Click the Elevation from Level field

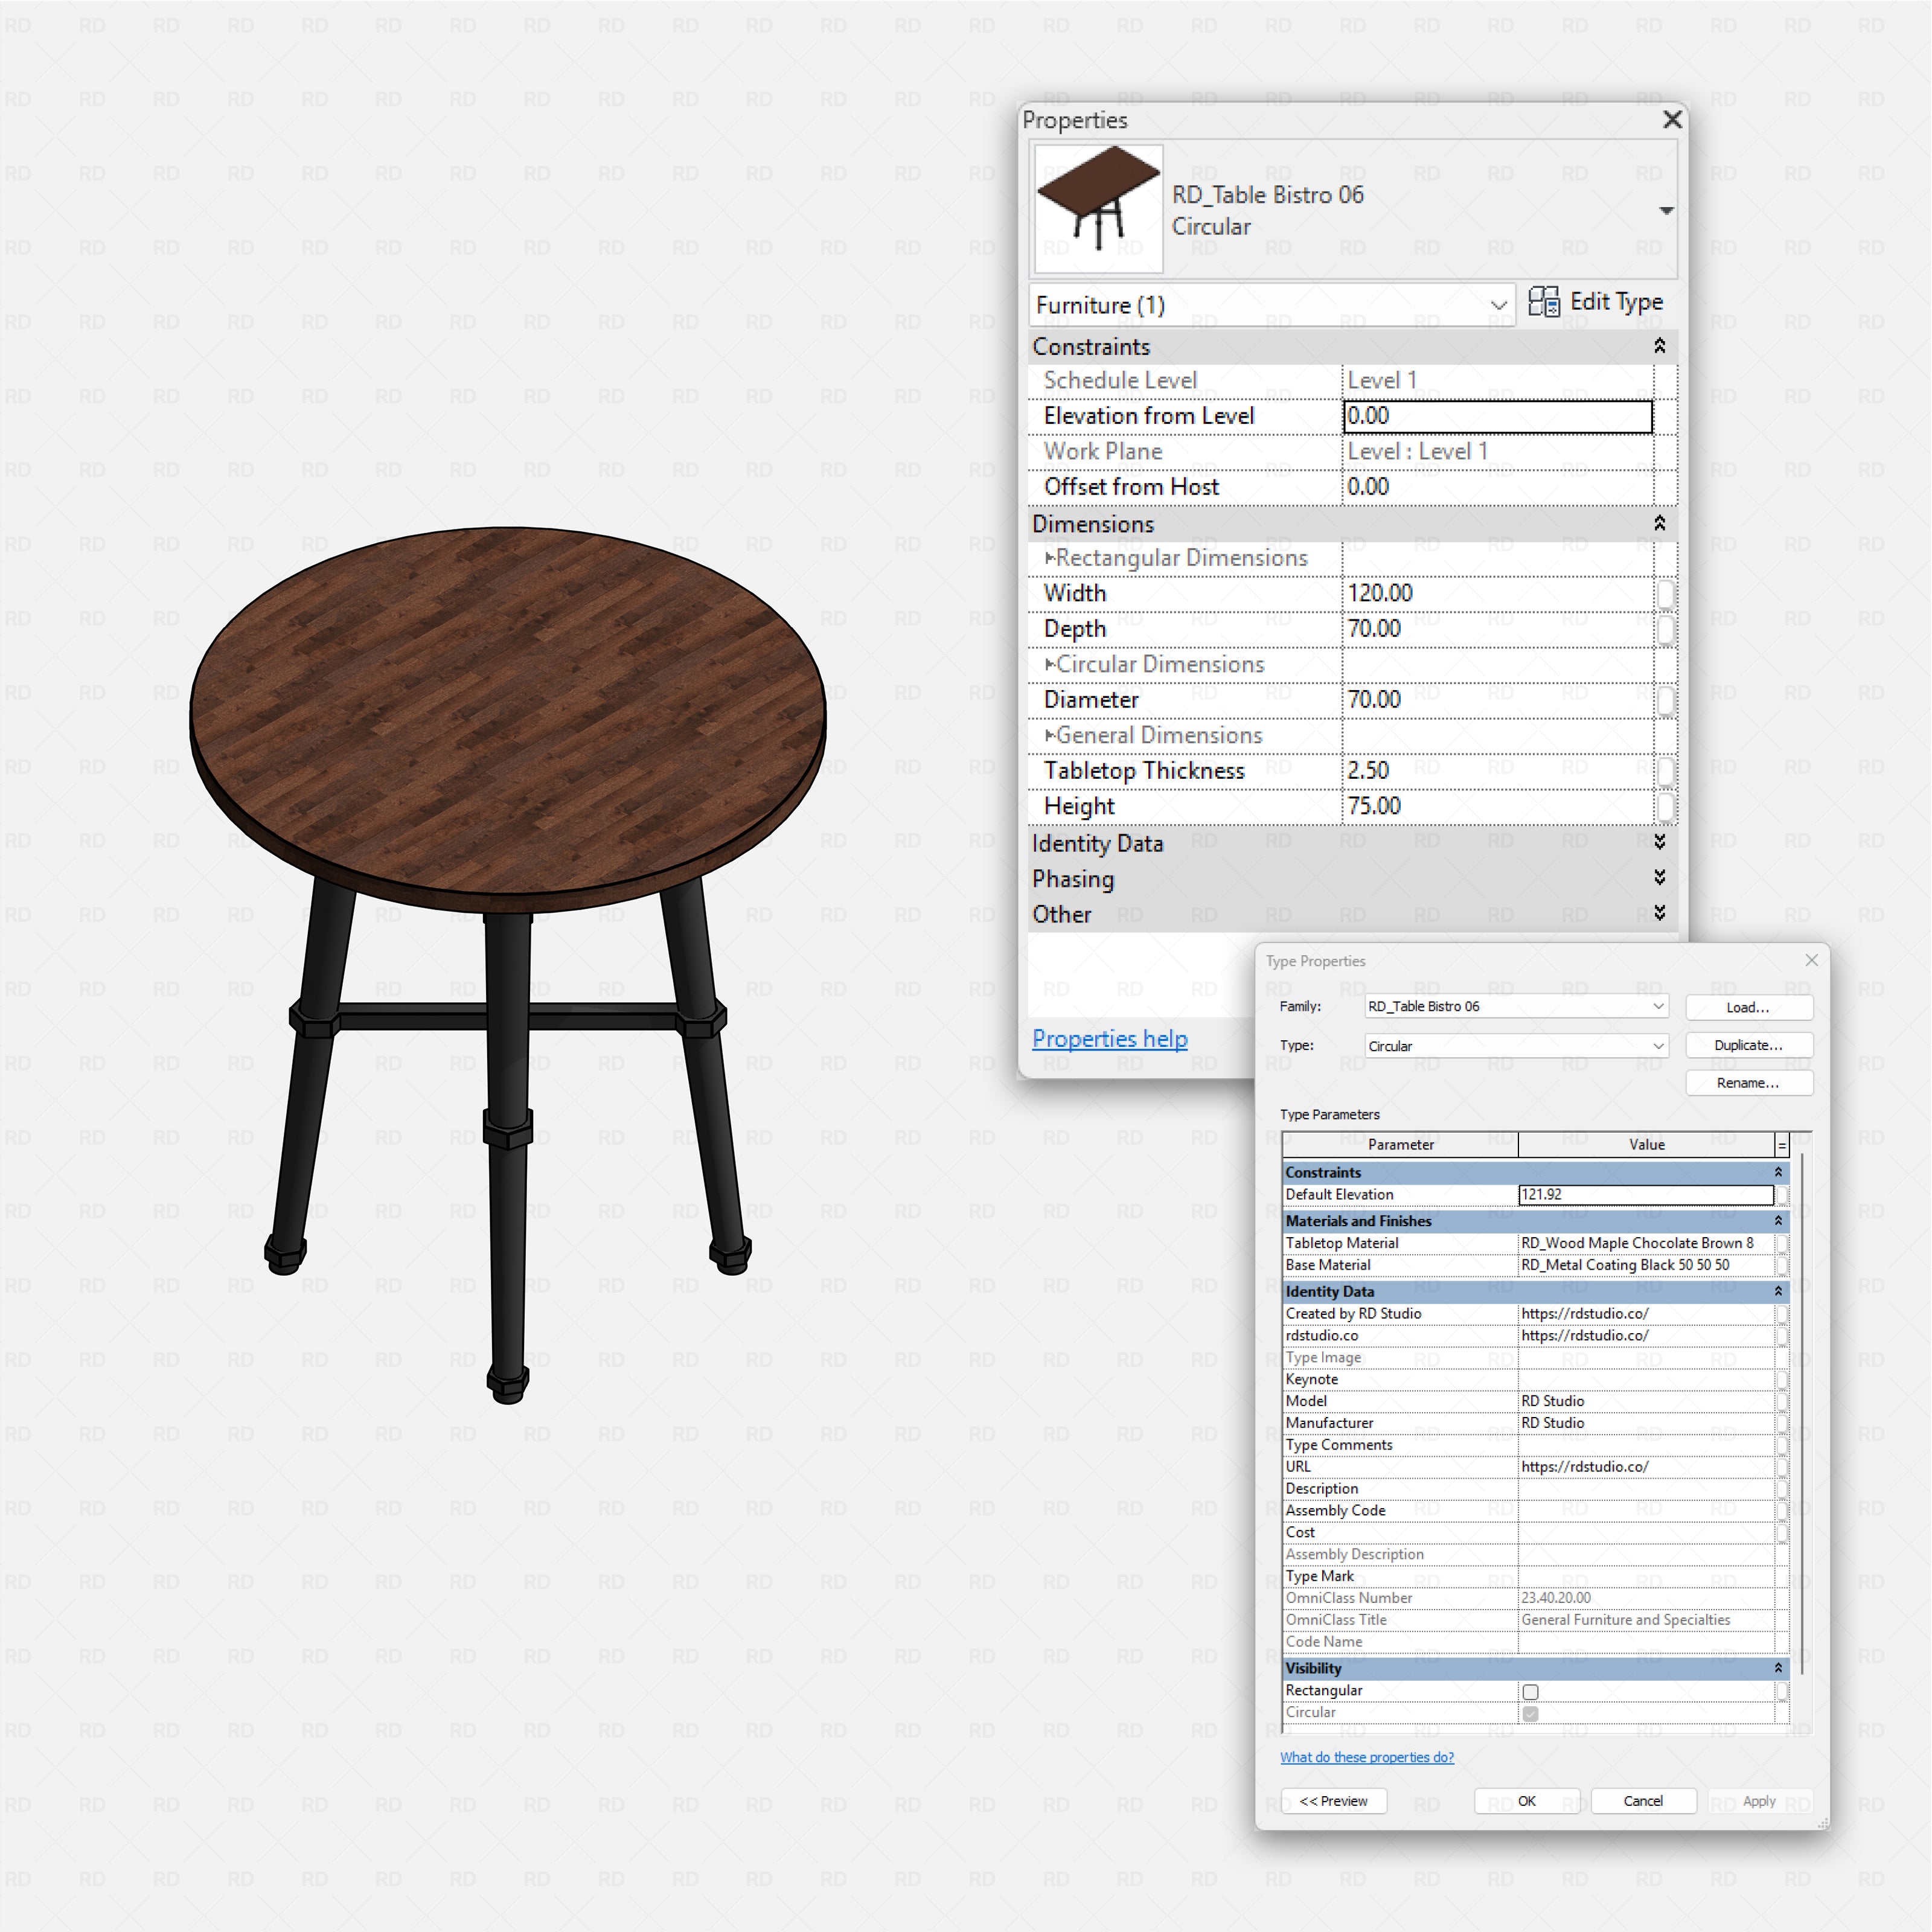coord(1497,416)
